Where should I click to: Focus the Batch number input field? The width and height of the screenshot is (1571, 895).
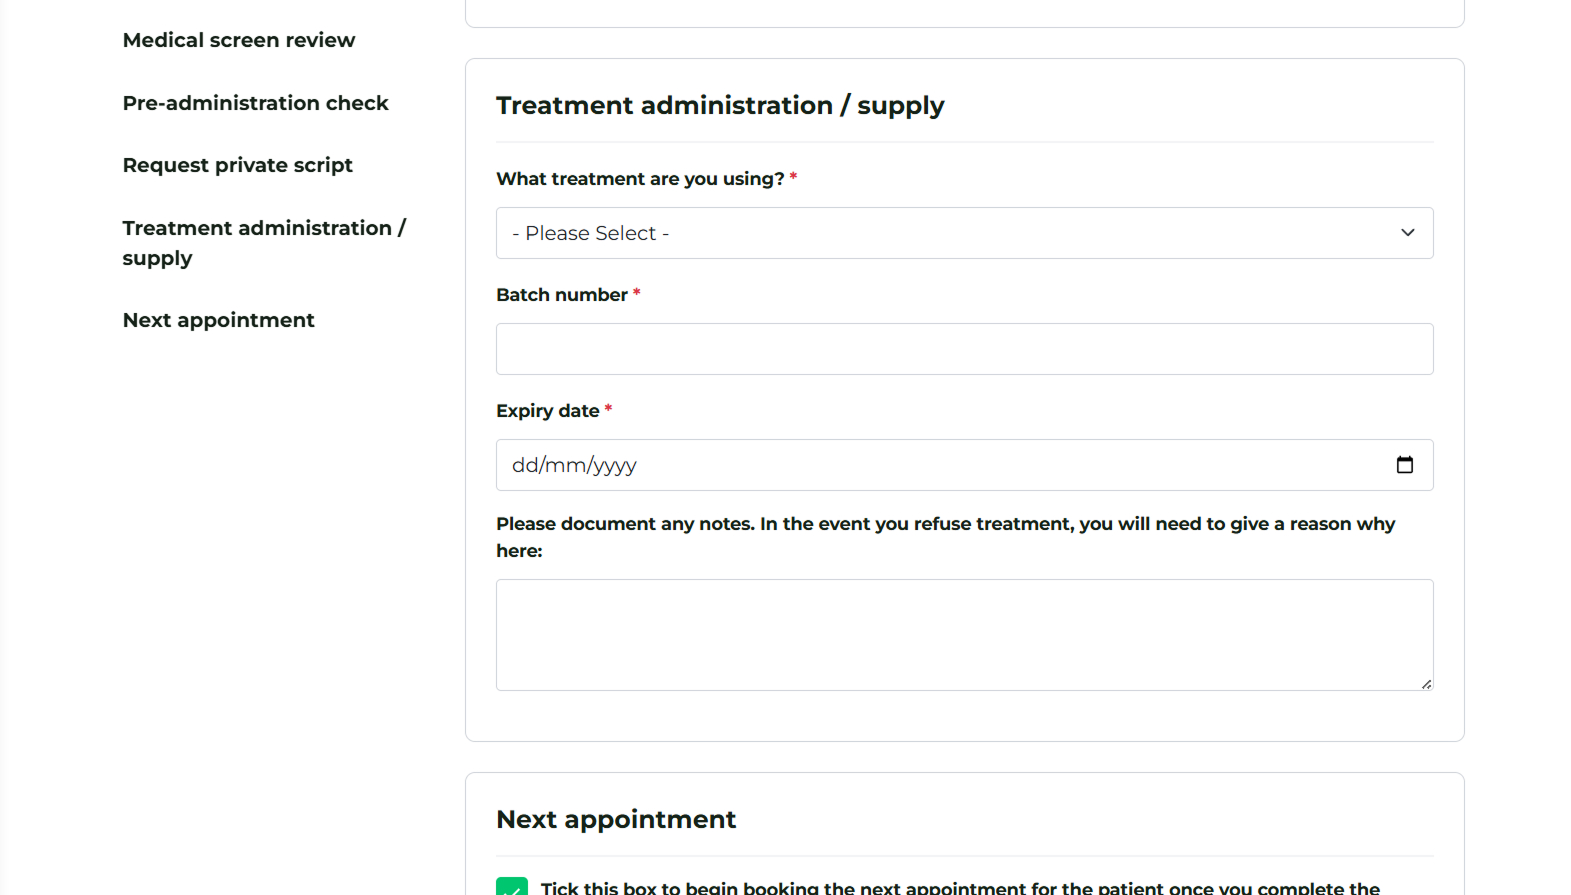point(963,349)
